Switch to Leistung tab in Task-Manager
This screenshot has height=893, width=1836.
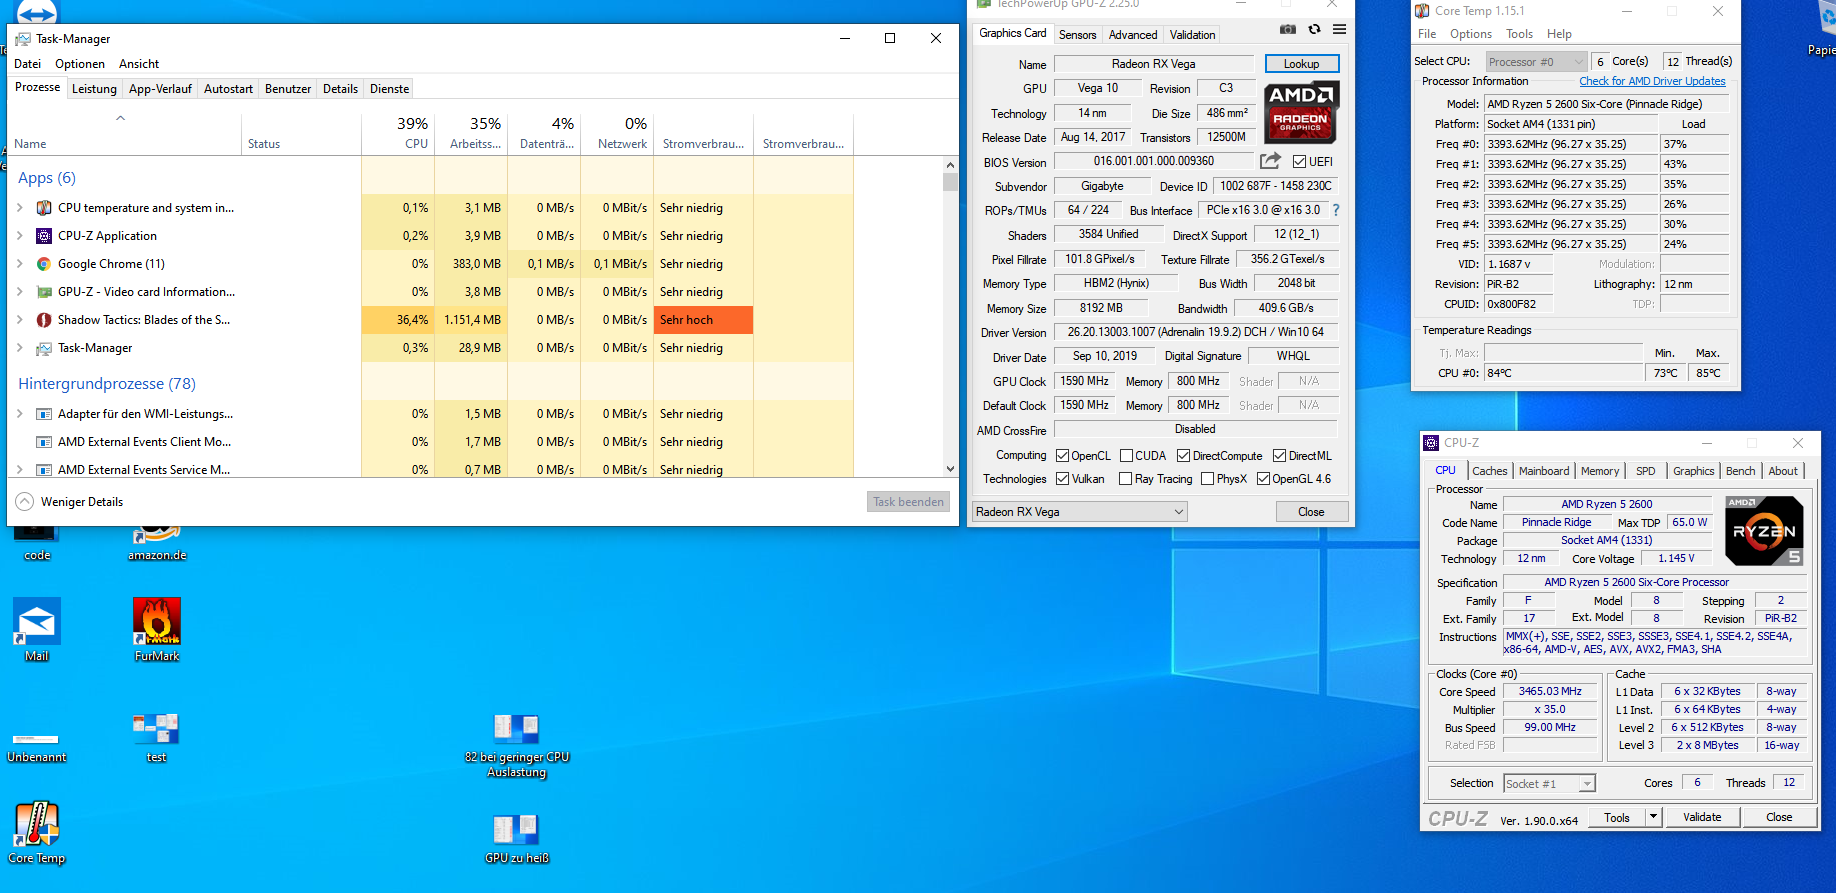(x=94, y=89)
